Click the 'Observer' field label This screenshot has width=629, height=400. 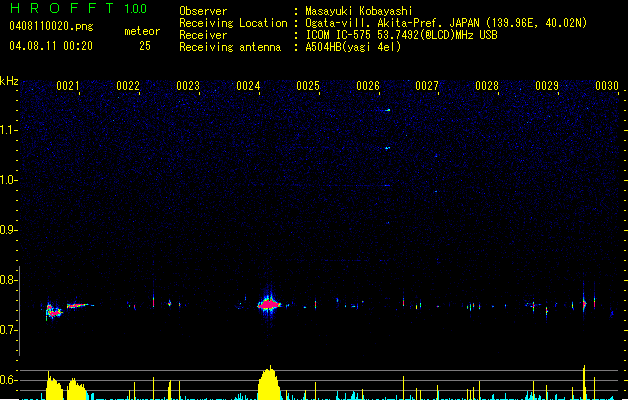[x=203, y=11]
